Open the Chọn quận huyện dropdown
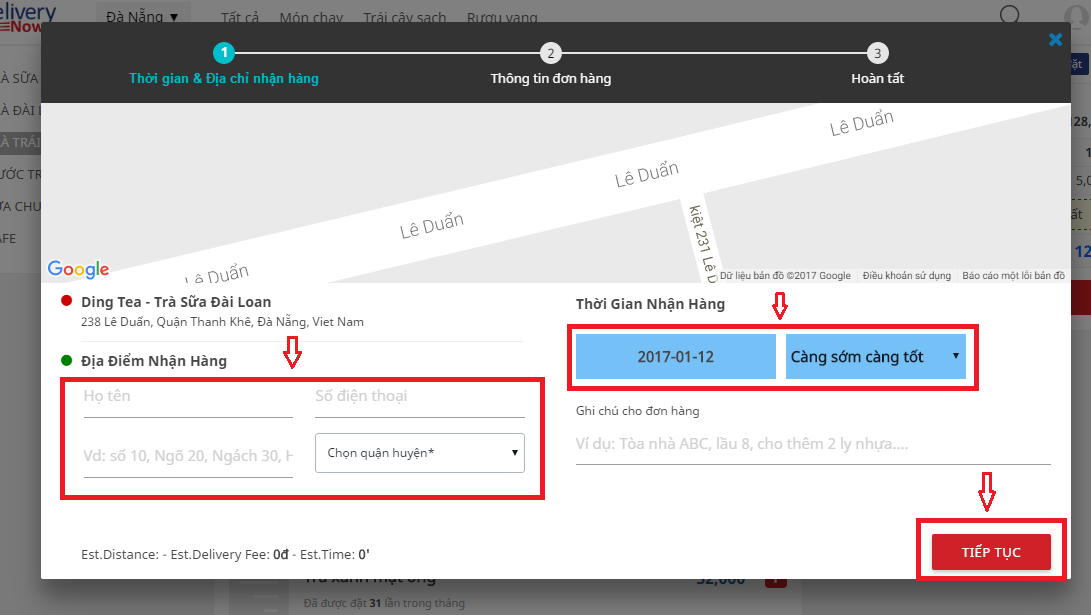The image size is (1091, 615). tap(420, 453)
